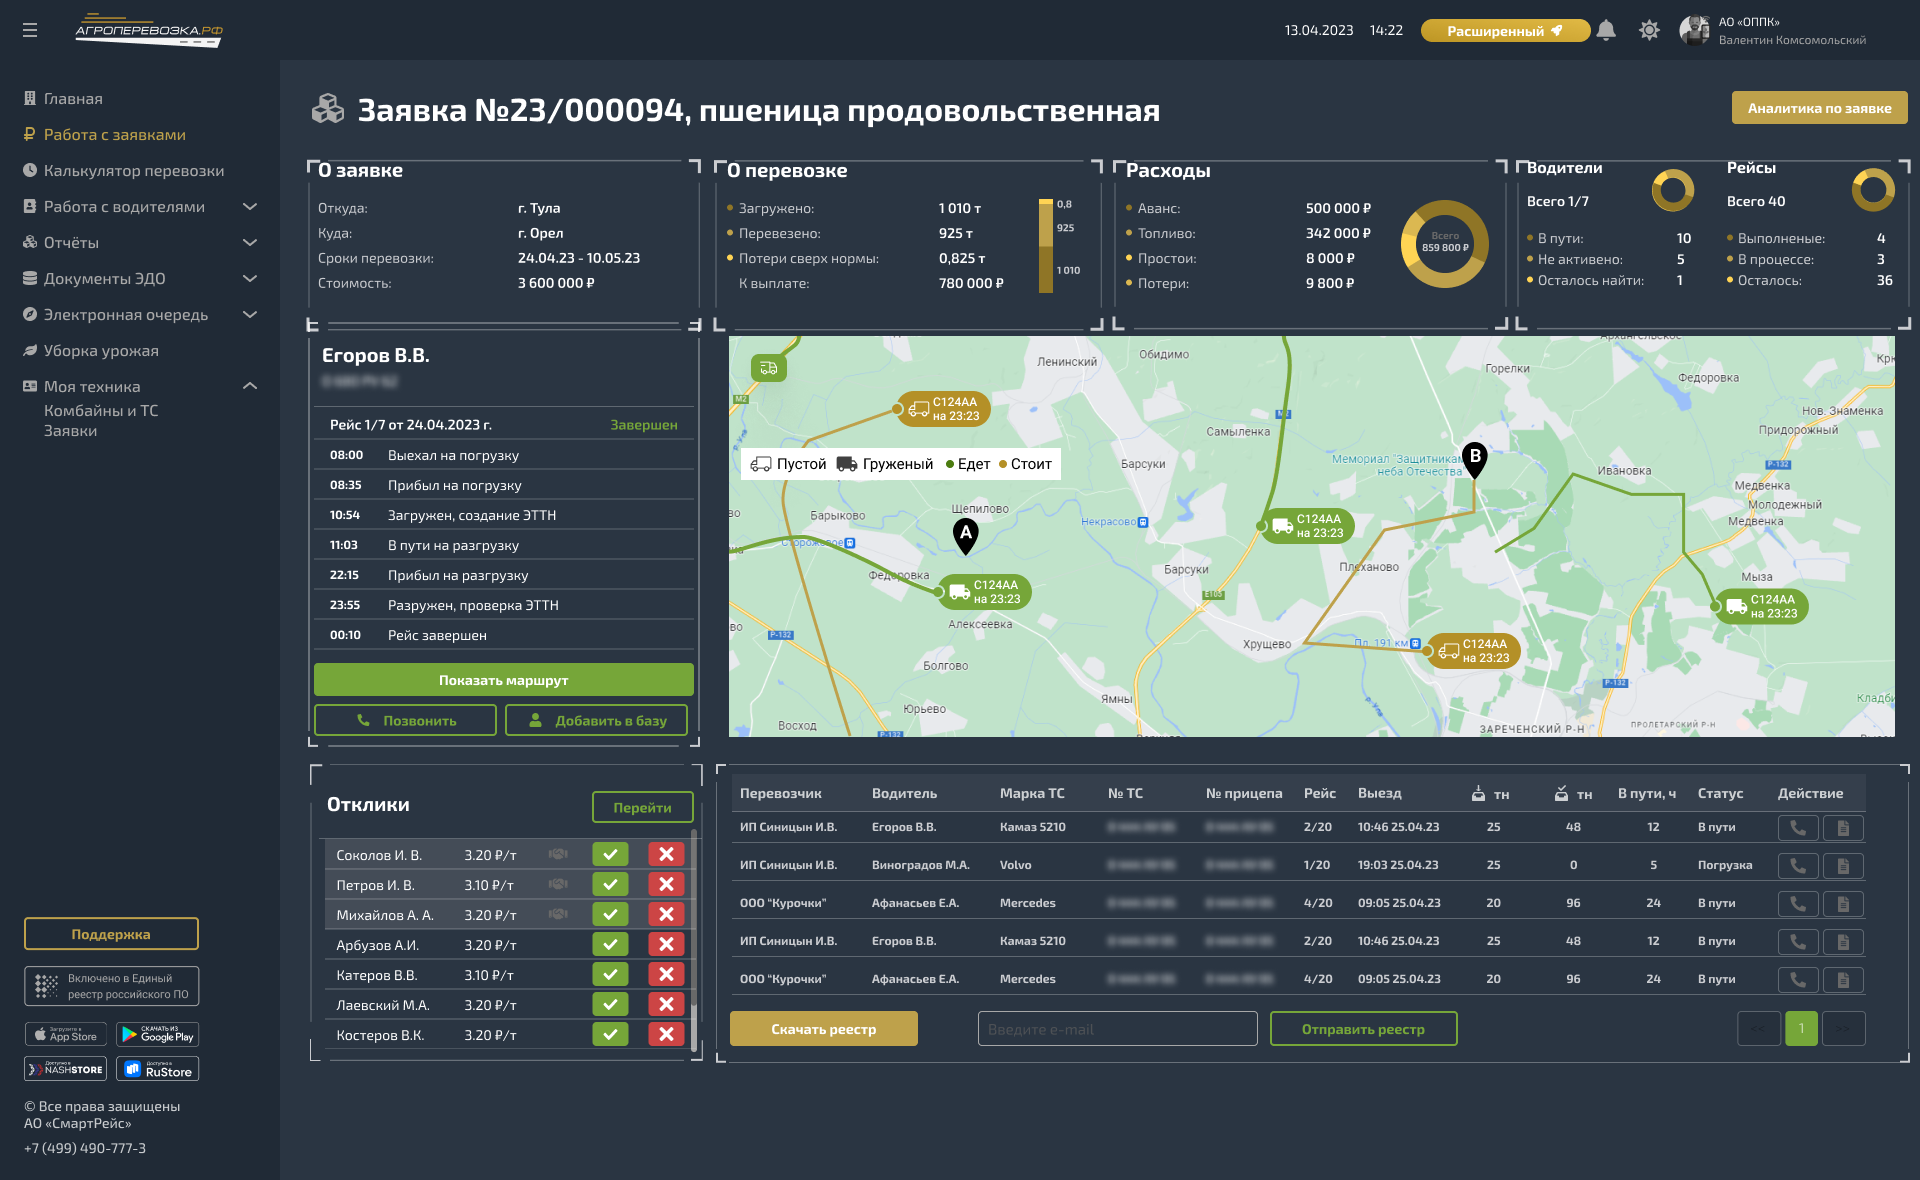Accept response from Соколов И. В.
This screenshot has height=1180, width=1920.
click(x=610, y=854)
